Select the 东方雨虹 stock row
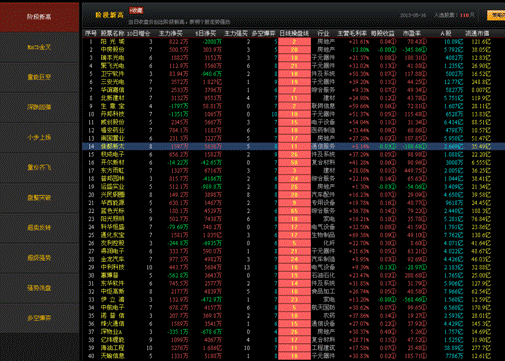This screenshot has height=361, width=505. [293, 171]
